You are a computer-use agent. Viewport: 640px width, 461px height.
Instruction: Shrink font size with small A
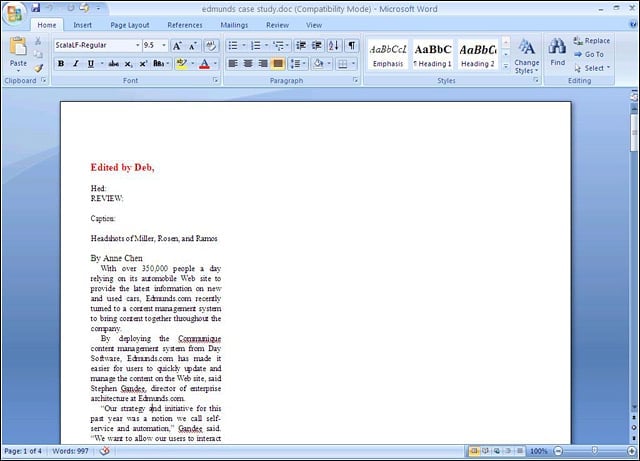193,46
